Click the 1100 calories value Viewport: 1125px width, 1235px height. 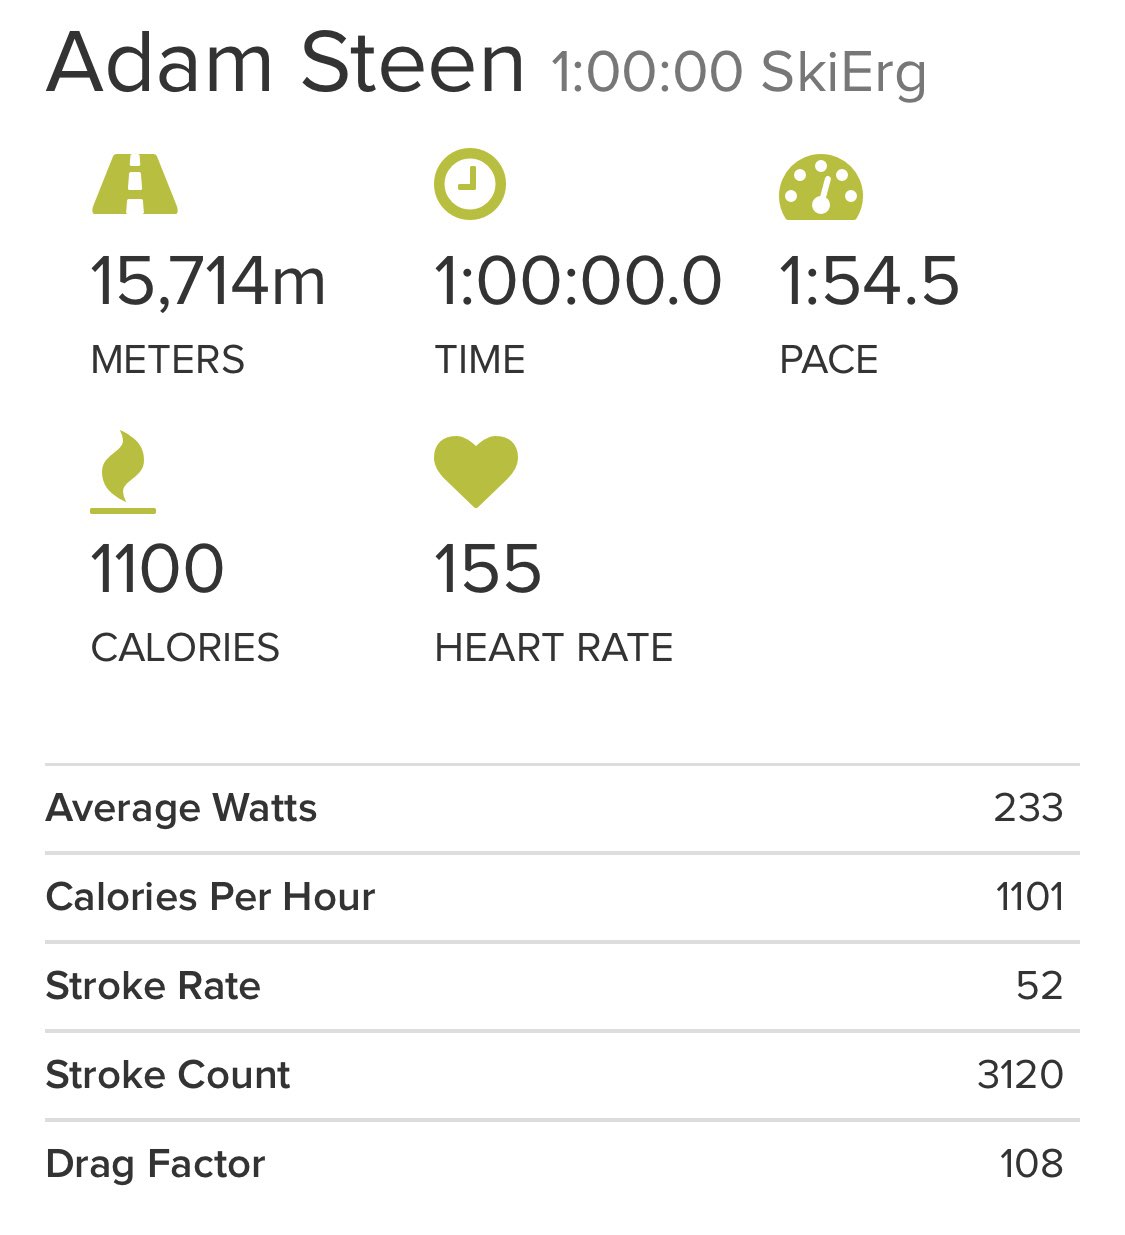pos(157,569)
